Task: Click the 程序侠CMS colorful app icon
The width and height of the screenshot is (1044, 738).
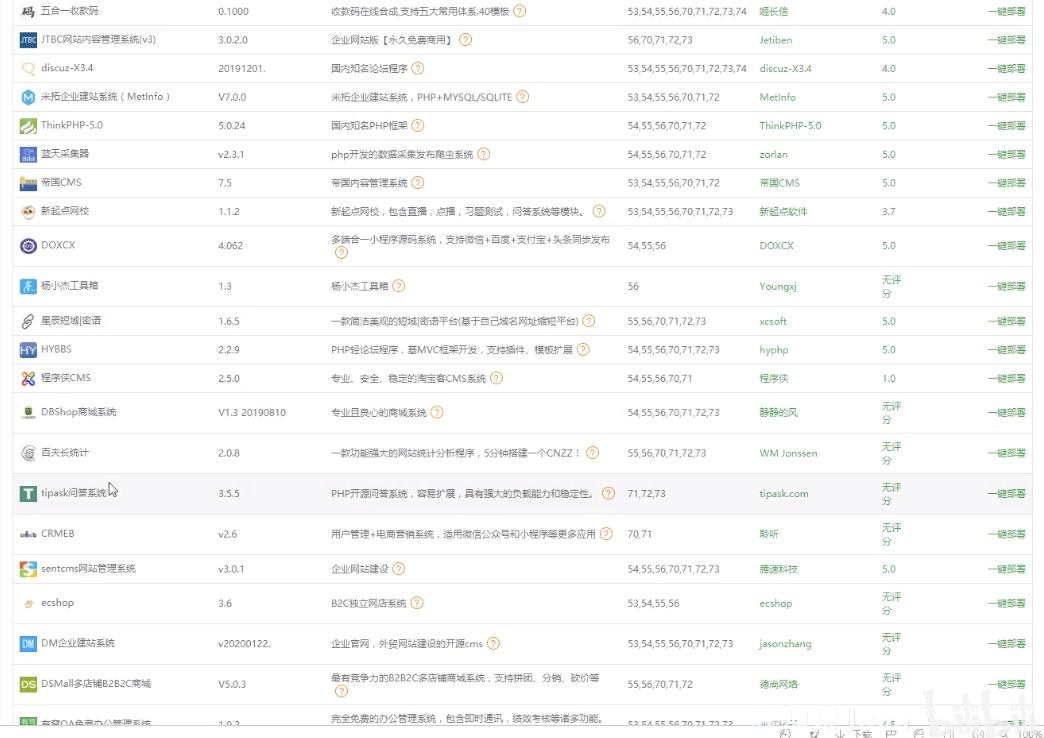Action: point(28,378)
